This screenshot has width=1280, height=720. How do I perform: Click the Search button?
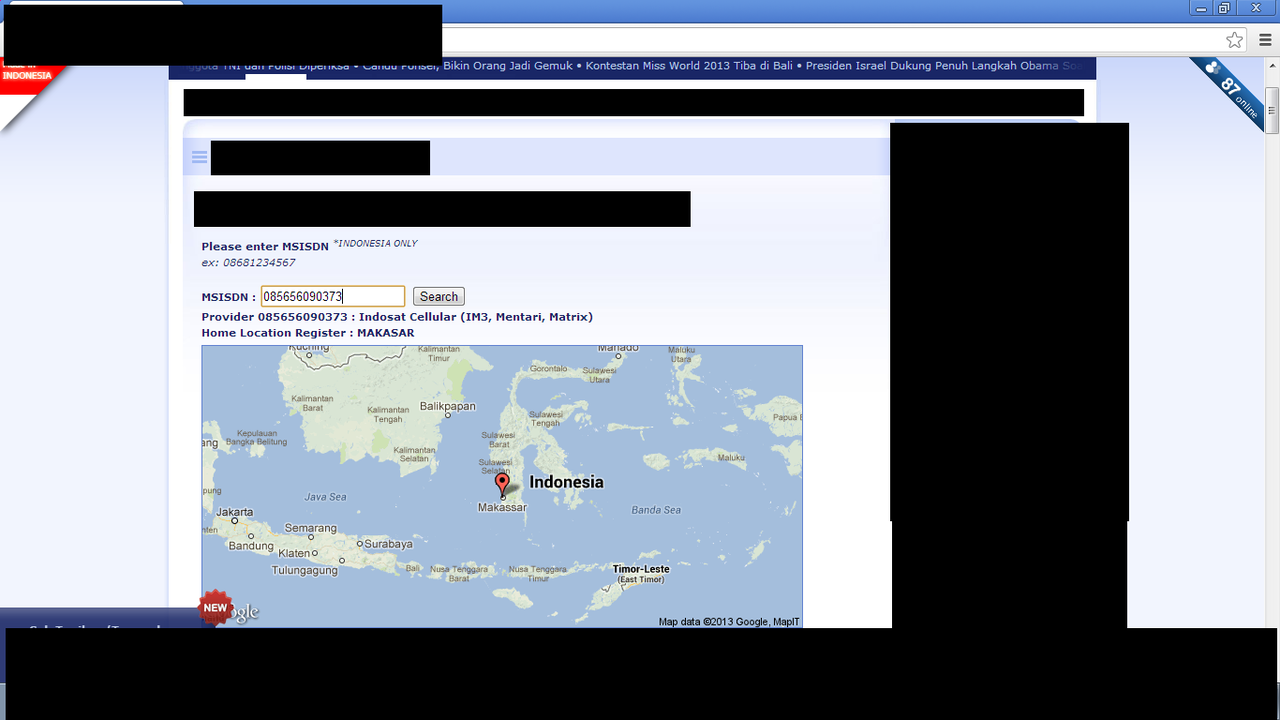[439, 297]
